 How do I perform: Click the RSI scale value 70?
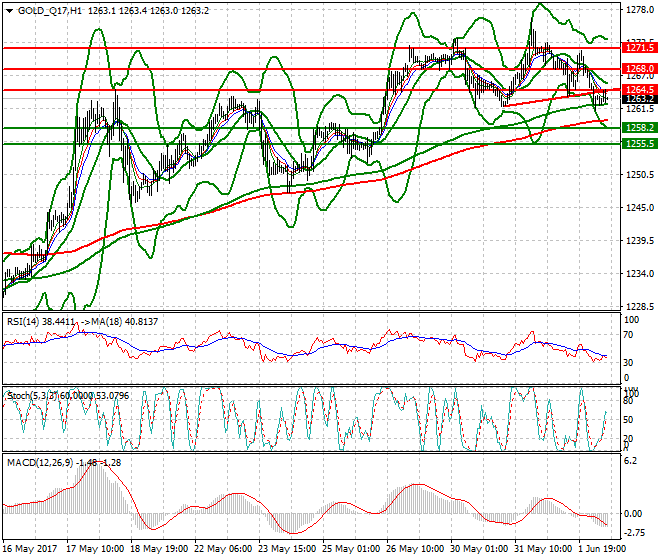[628, 335]
